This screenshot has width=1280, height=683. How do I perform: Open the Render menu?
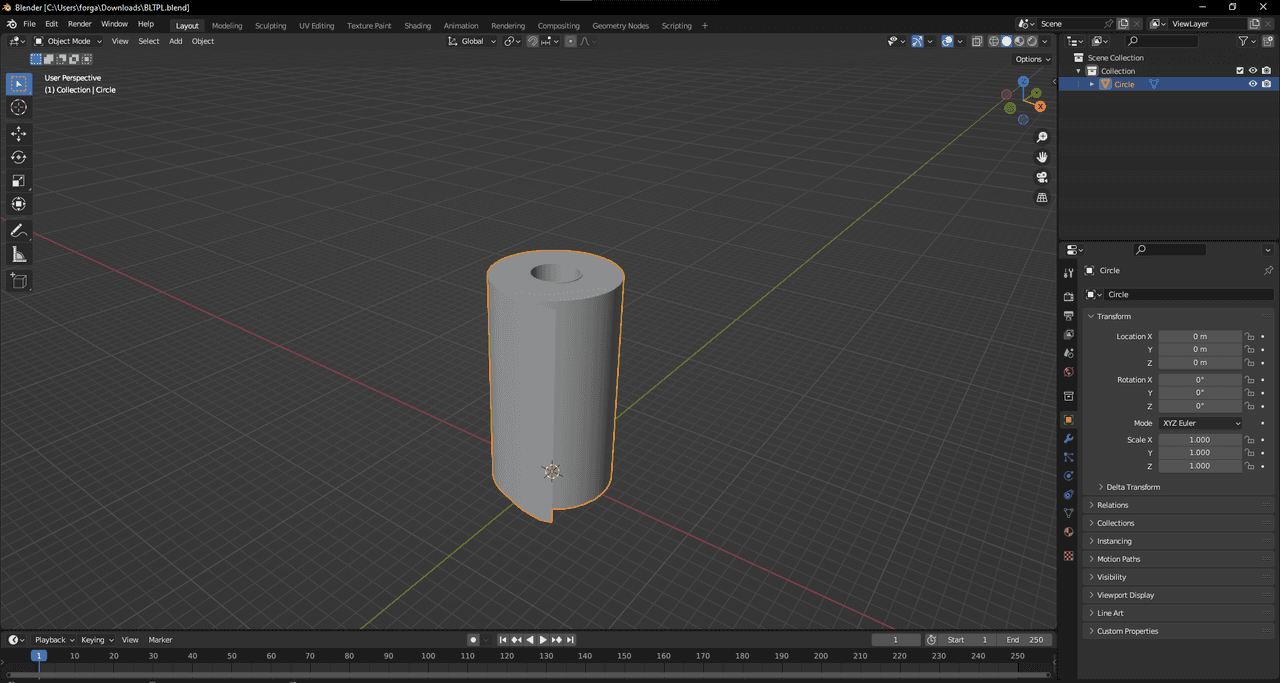(80, 23)
